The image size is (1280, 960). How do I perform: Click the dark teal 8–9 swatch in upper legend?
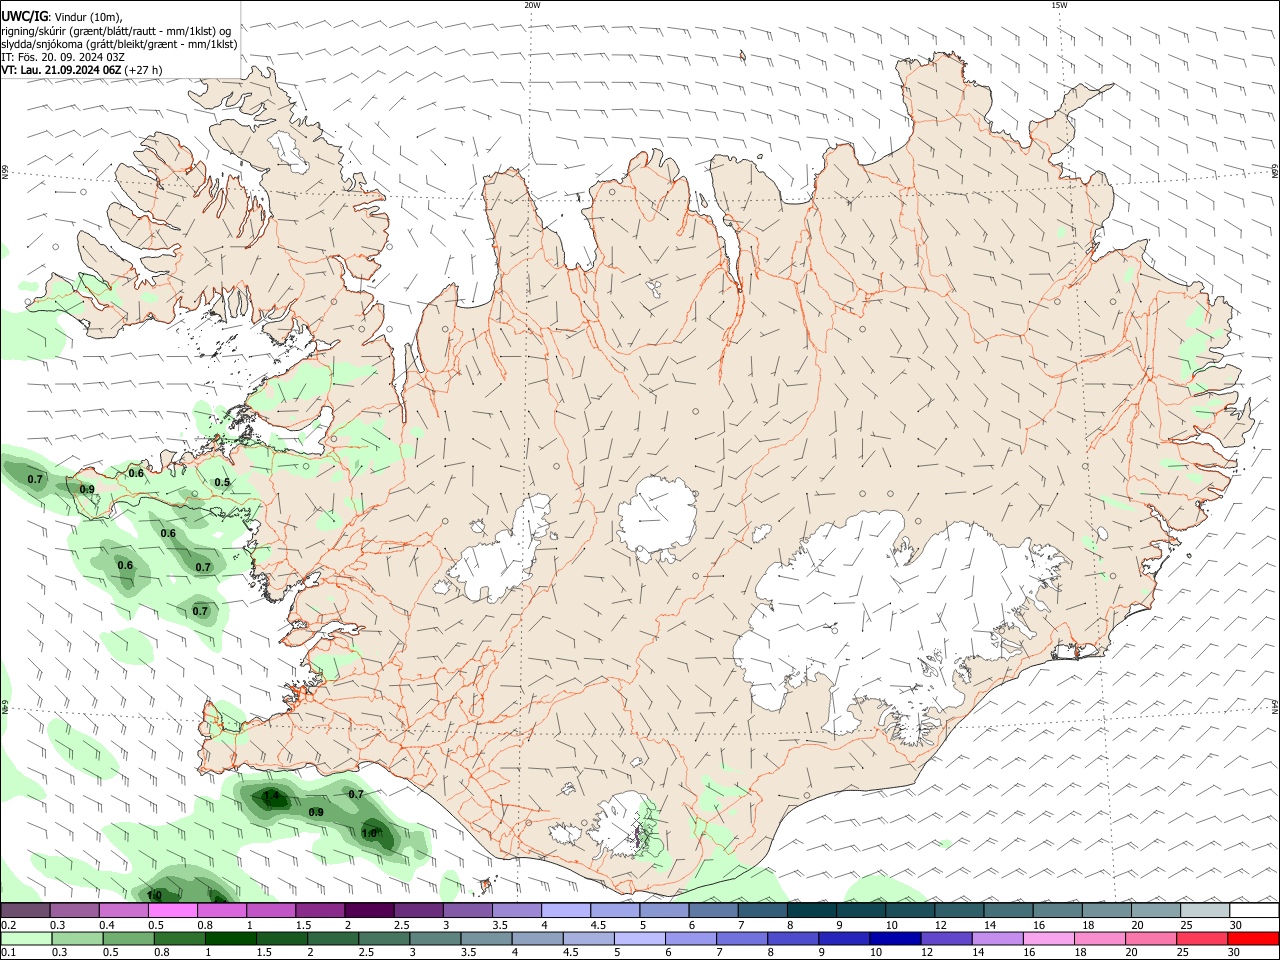[x=811, y=910]
